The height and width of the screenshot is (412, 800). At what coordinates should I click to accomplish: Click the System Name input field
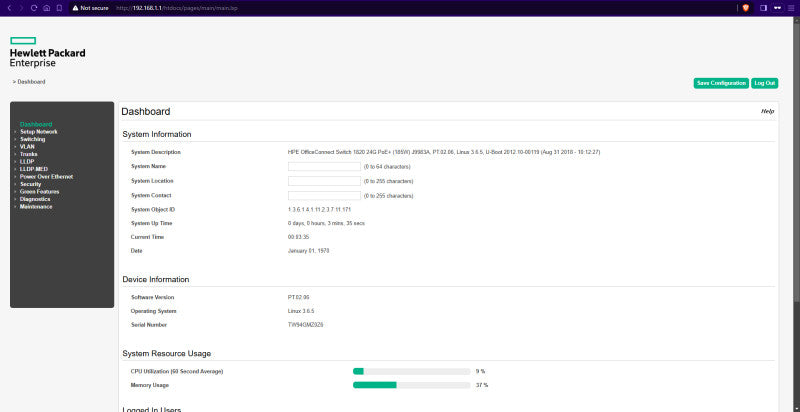coord(324,167)
